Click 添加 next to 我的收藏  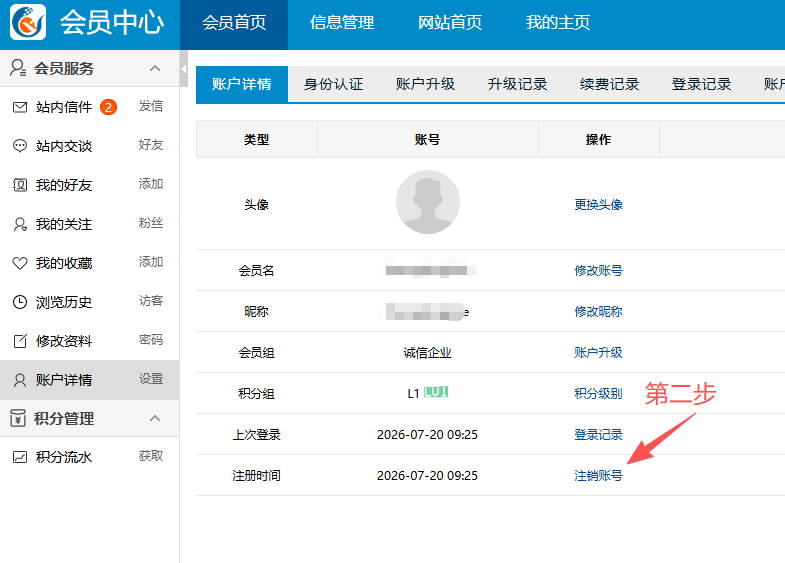click(x=151, y=262)
